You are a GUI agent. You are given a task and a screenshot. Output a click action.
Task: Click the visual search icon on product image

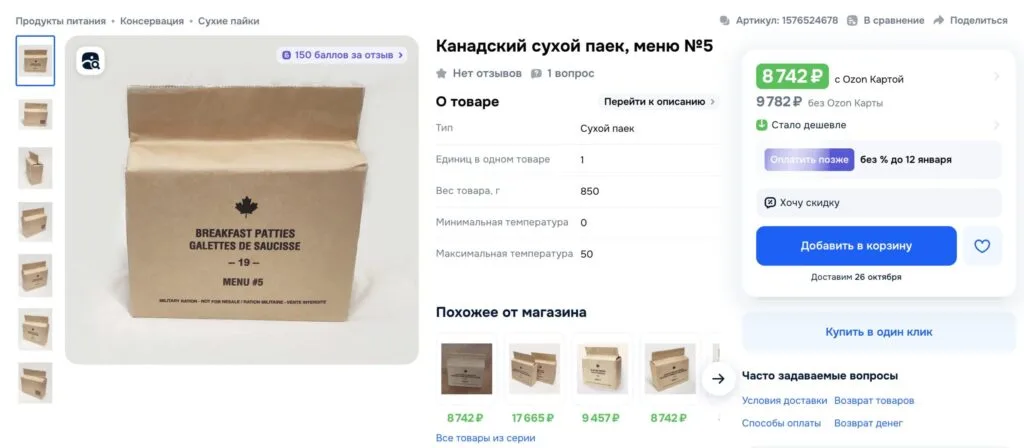pyautogui.click(x=90, y=61)
